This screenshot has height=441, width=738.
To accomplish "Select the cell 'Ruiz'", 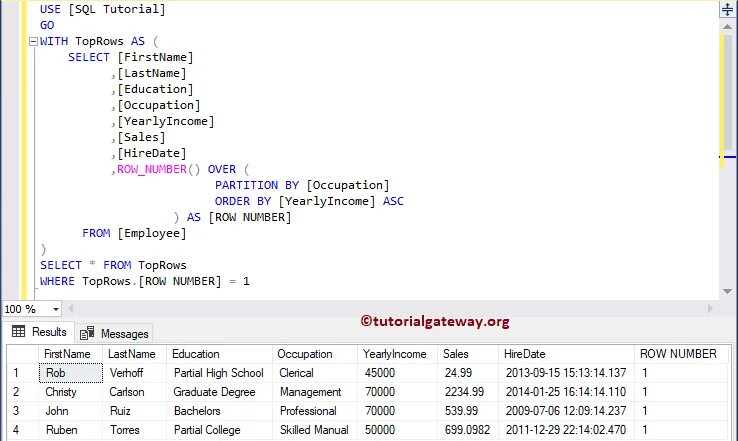I will pyautogui.click(x=135, y=411).
